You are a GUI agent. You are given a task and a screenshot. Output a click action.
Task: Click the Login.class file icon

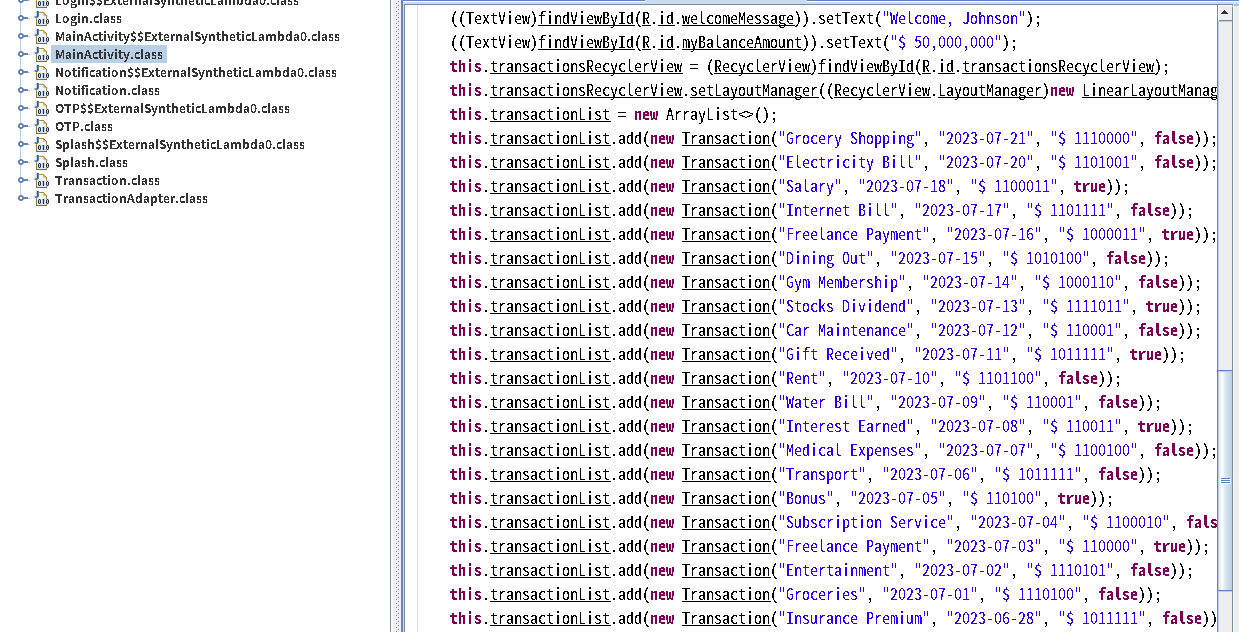click(x=41, y=19)
